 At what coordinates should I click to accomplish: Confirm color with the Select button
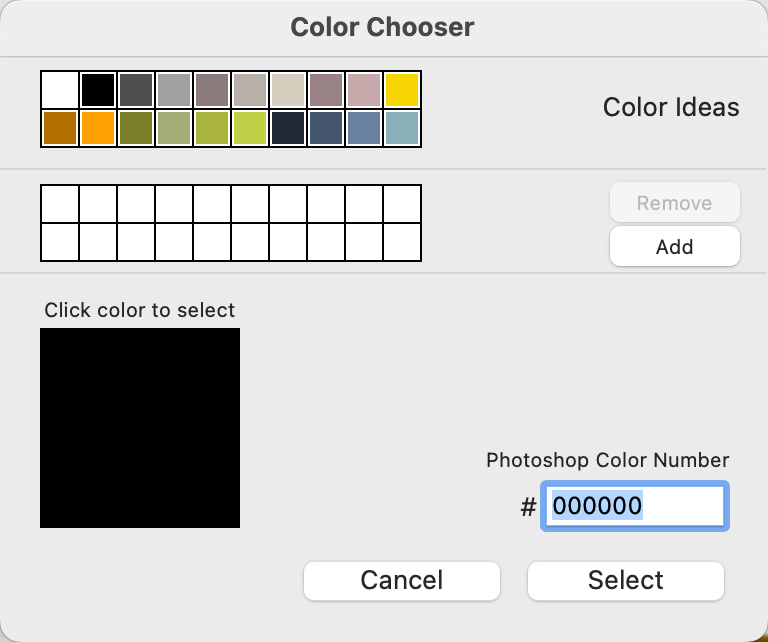click(625, 580)
